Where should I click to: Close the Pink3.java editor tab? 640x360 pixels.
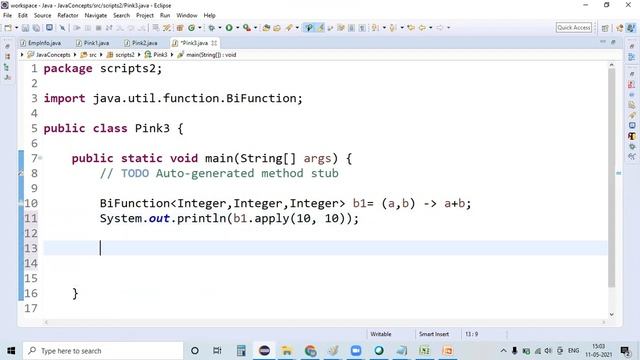pyautogui.click(x=214, y=43)
